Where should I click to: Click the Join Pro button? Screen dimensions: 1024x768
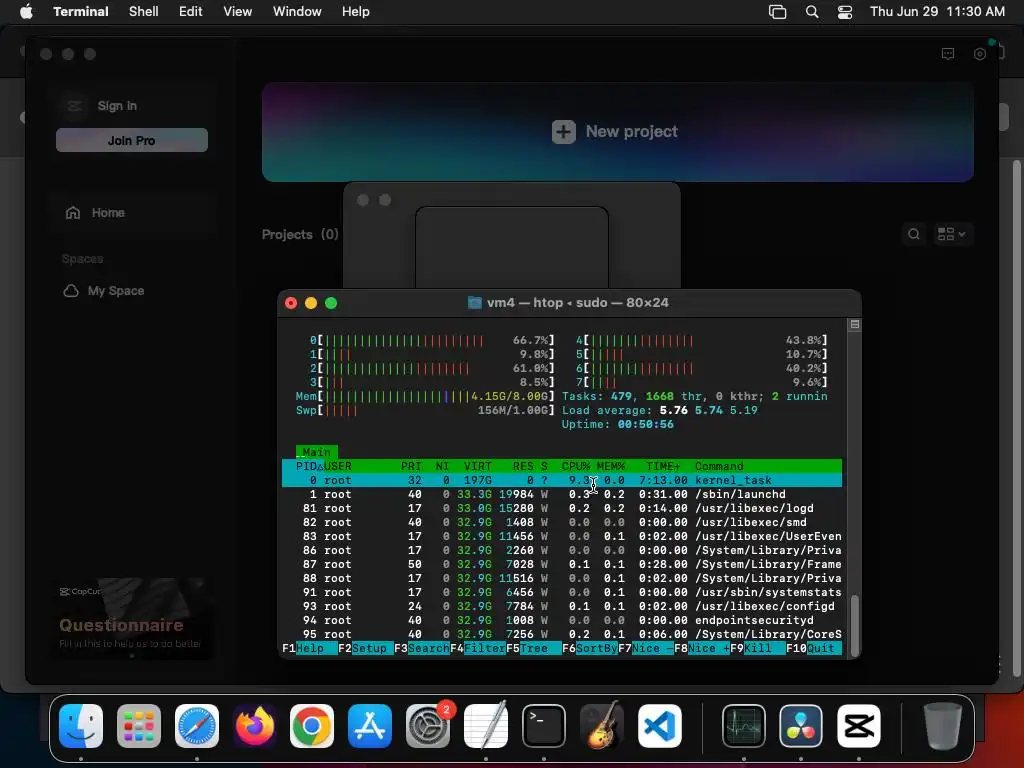coord(132,140)
